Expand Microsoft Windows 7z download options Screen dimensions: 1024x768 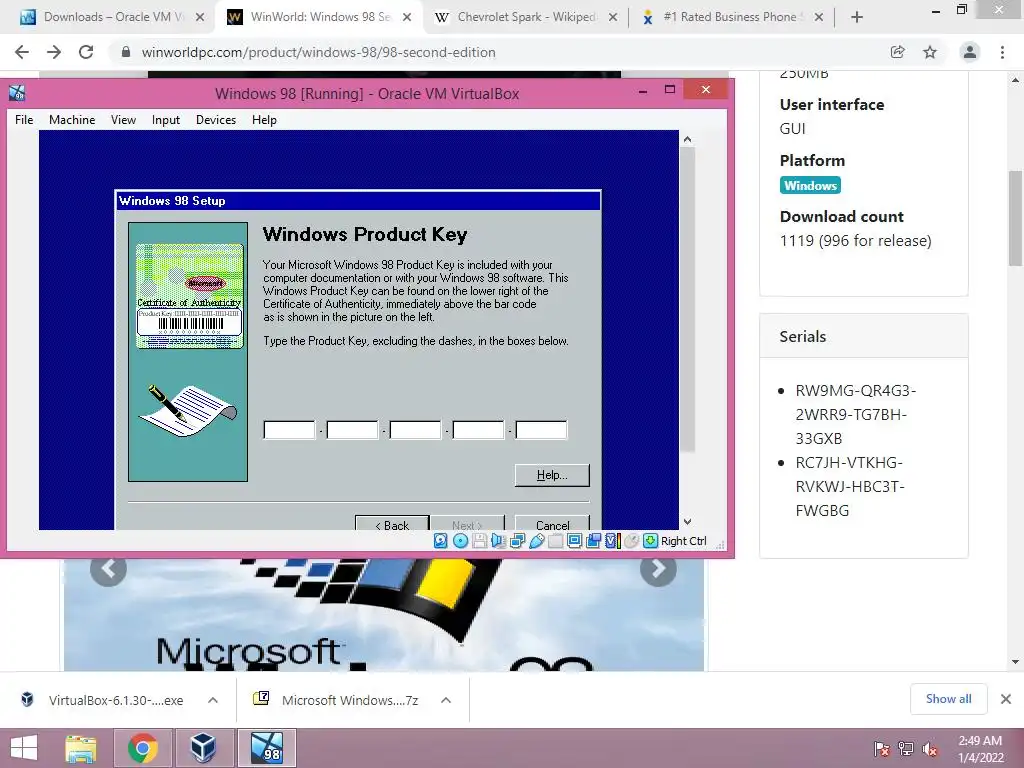pos(446,700)
